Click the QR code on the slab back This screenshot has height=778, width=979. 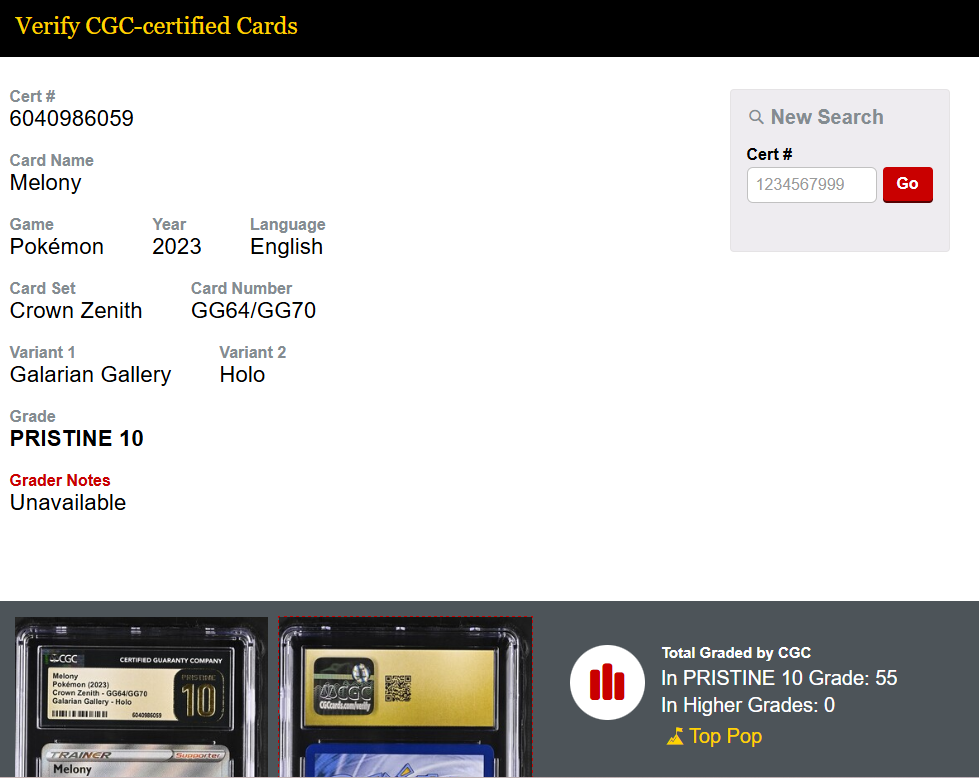click(x=398, y=688)
